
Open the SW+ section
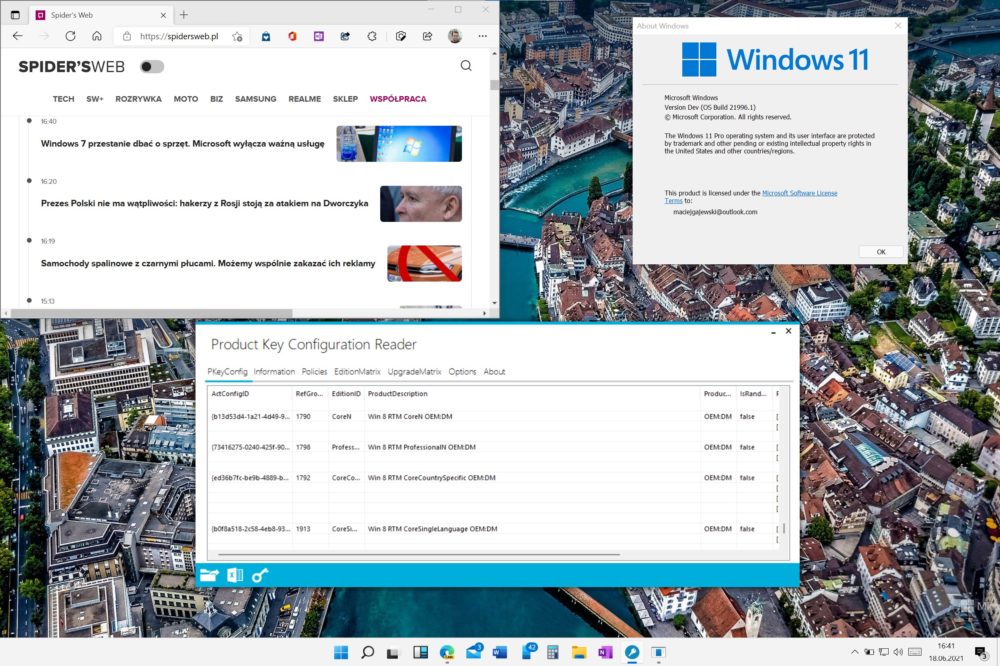pos(94,99)
